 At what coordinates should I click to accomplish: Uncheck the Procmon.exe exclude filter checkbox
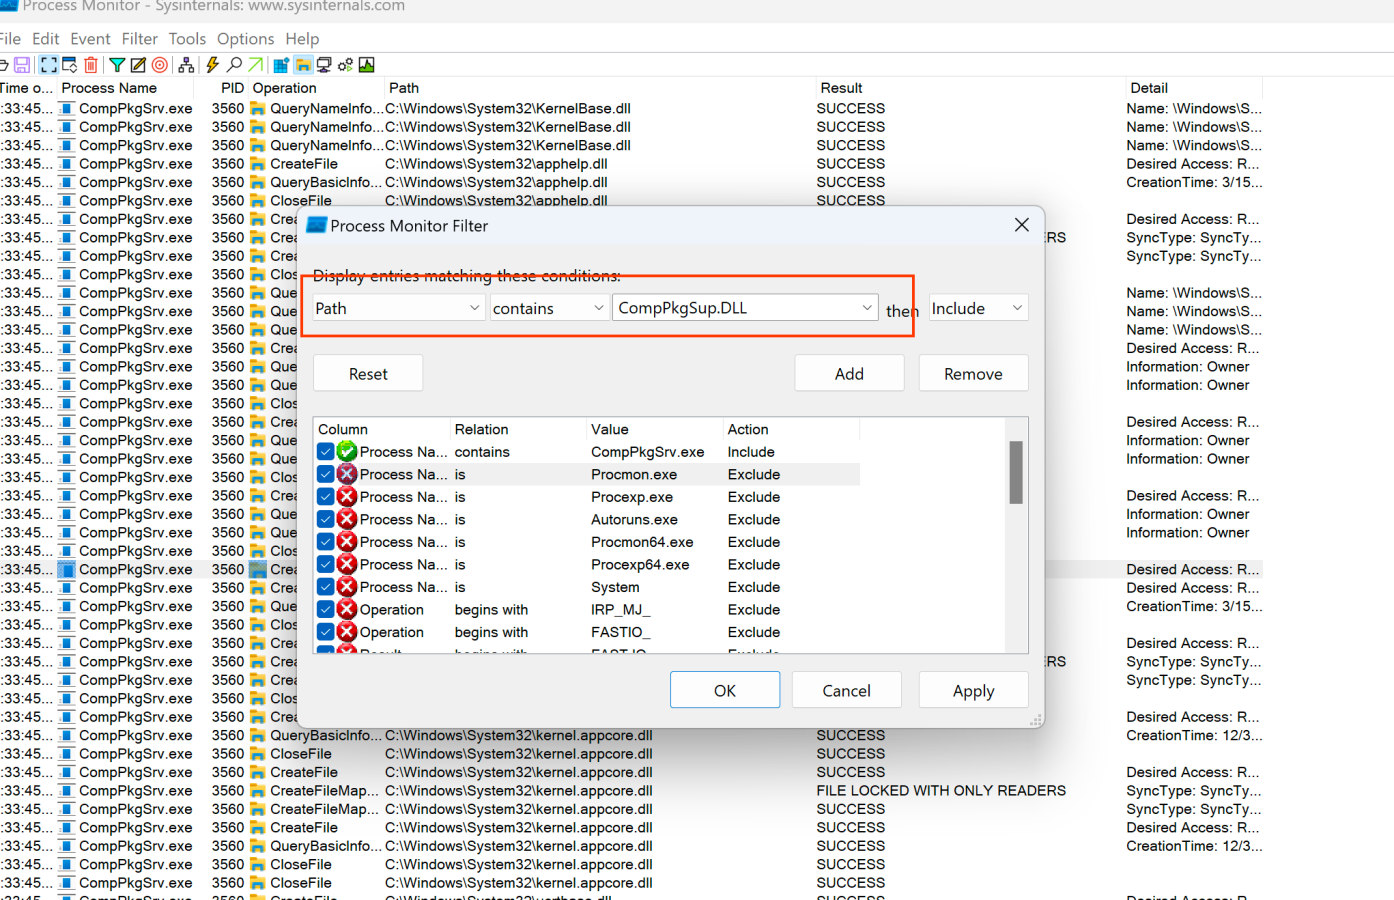pyautogui.click(x=326, y=474)
